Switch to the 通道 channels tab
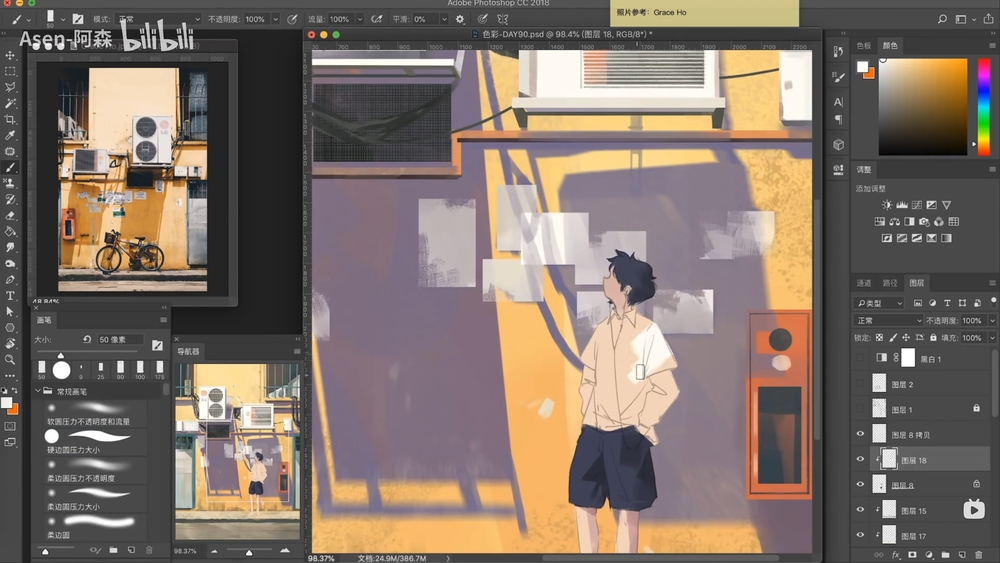The width and height of the screenshot is (1000, 563). 864,283
